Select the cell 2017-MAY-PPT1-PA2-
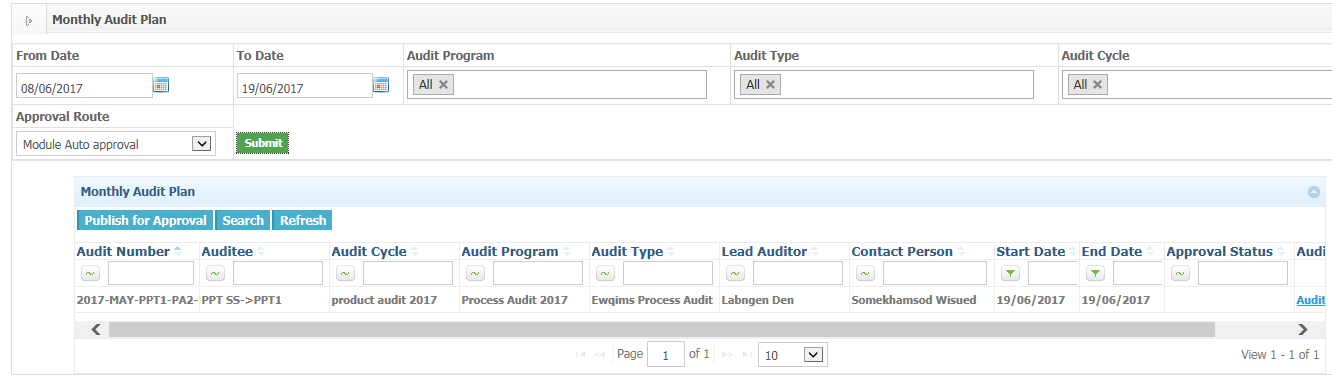This screenshot has height=385, width=1332. (137, 300)
